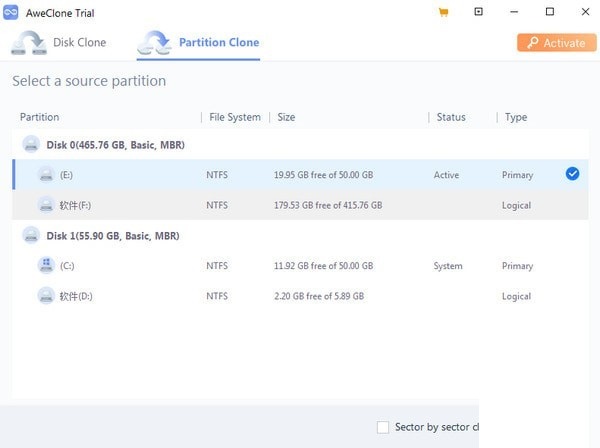The width and height of the screenshot is (600, 448).
Task: Click the Size column header
Action: 286,117
